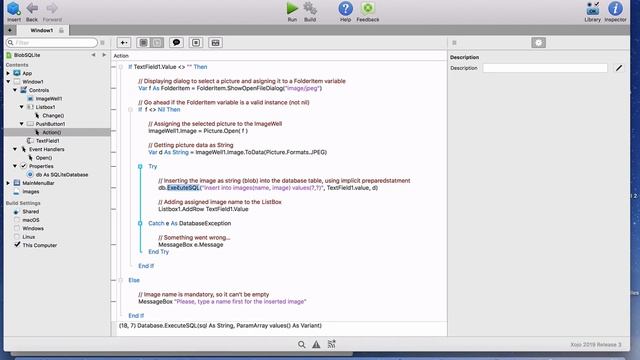This screenshot has width=640, height=360.
Task: Collapse the Event Handlers group
Action: pyautogui.click(x=15, y=149)
